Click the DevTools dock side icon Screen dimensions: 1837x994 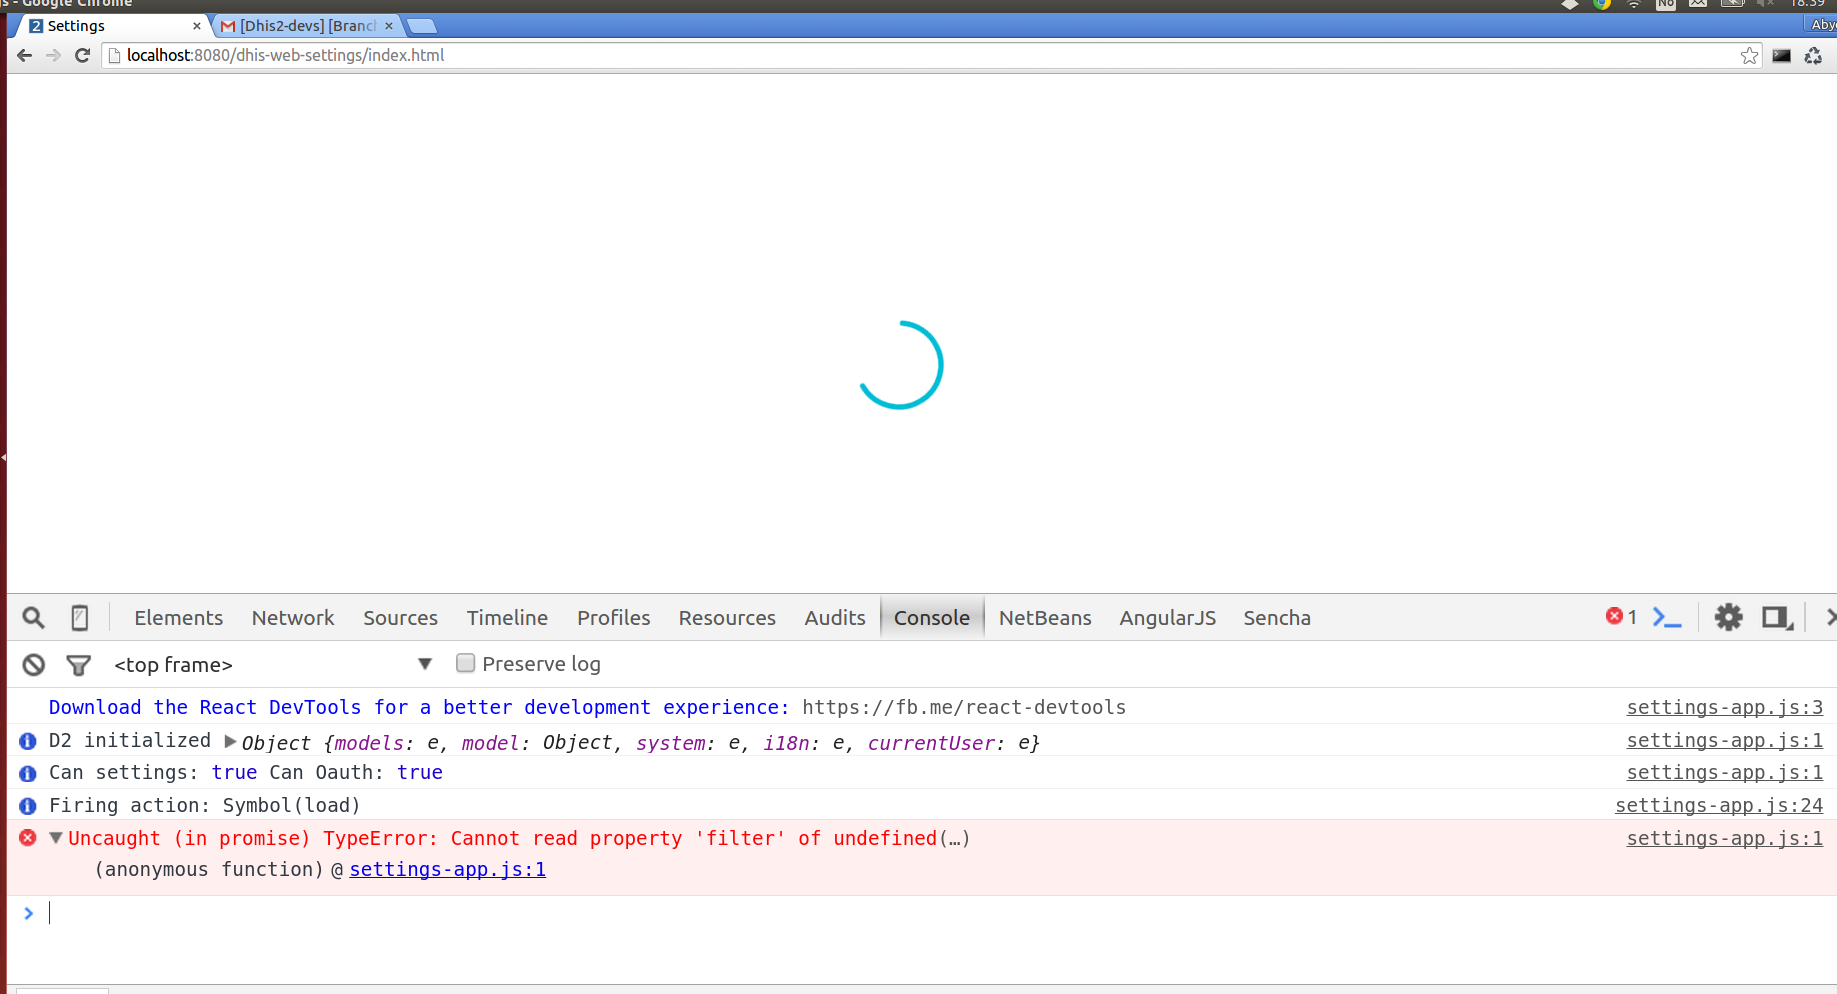pos(1777,618)
